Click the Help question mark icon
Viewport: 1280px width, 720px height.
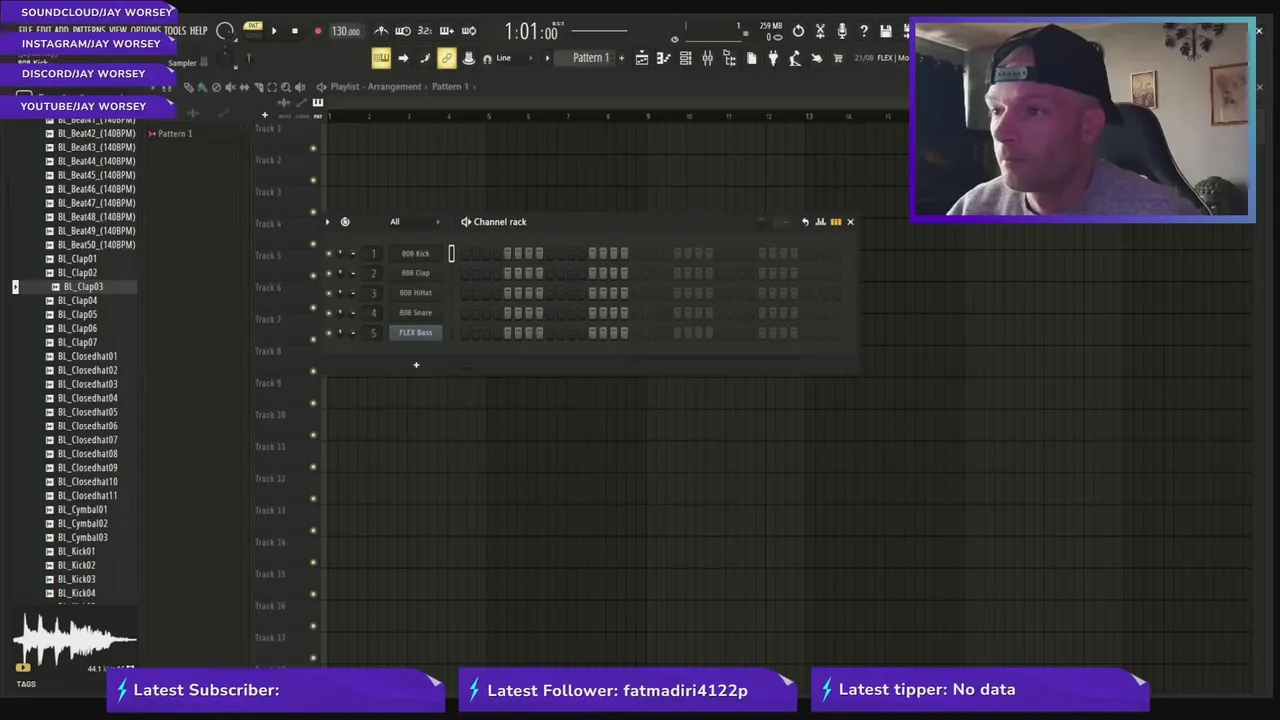coord(864,31)
